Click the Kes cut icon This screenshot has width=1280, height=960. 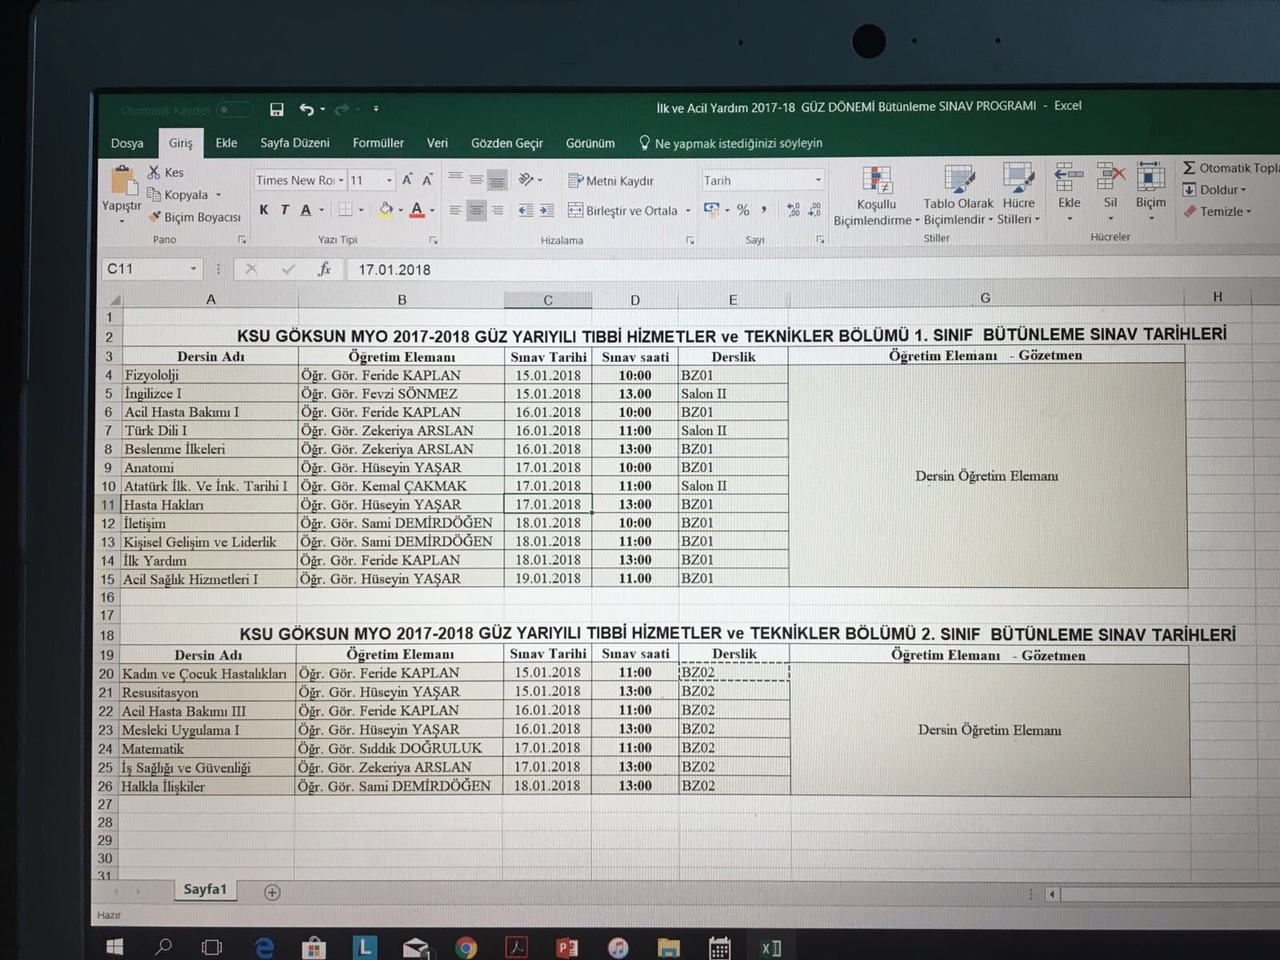(x=155, y=172)
